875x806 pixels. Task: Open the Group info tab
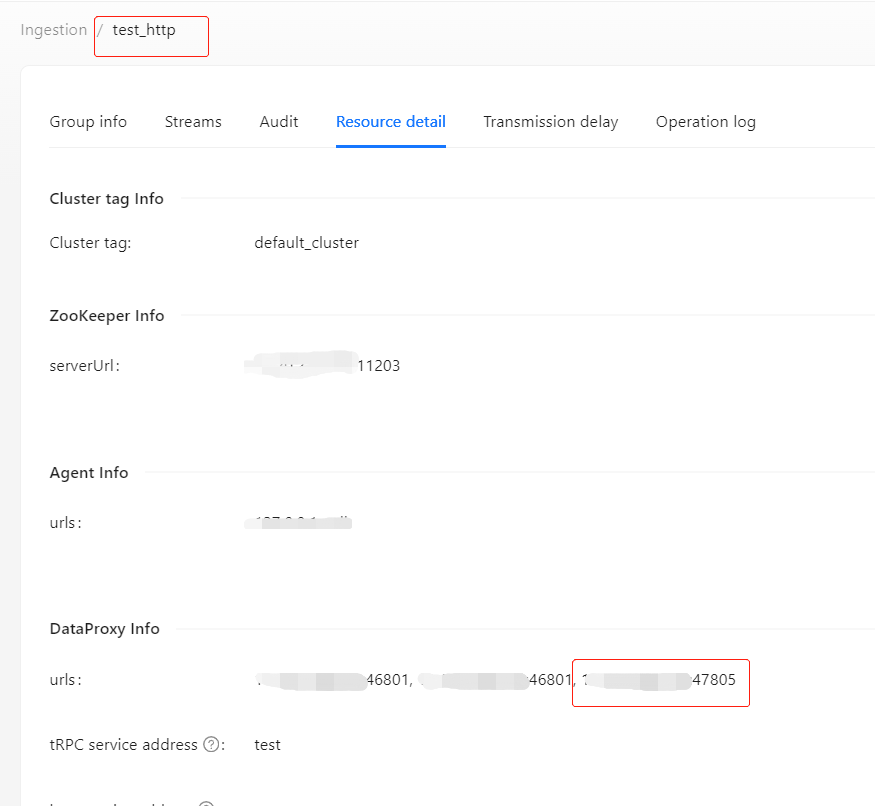tap(88, 122)
